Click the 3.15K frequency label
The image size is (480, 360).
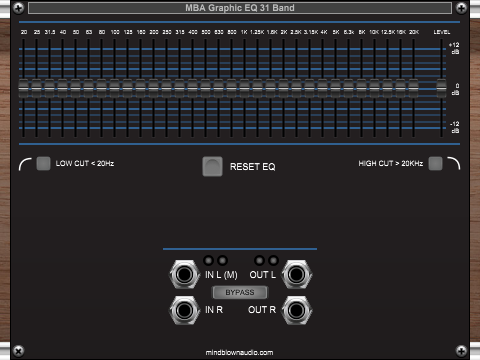[311, 32]
